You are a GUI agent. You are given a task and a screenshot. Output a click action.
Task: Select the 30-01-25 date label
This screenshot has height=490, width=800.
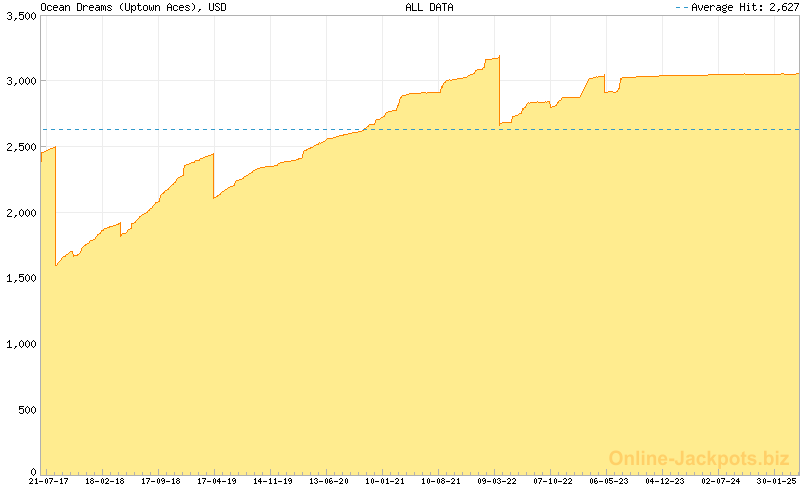pyautogui.click(x=777, y=481)
